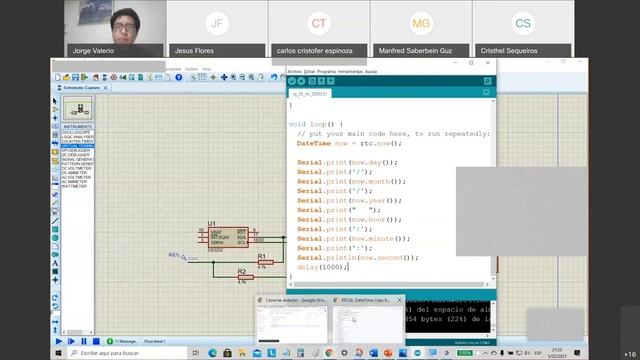Viewport: 640px width, 360px height.
Task: Click Proteus messages indicator in status bar
Action: click(x=122, y=341)
